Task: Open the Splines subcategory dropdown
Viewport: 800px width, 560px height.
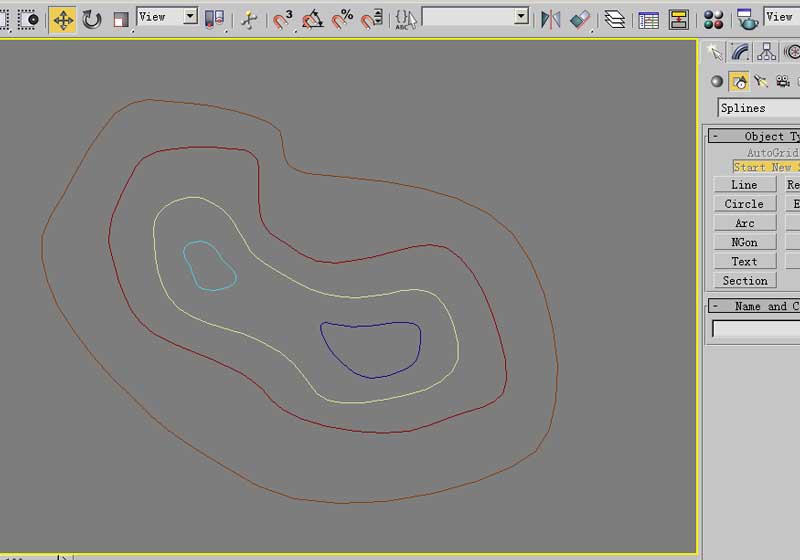Action: (x=759, y=108)
